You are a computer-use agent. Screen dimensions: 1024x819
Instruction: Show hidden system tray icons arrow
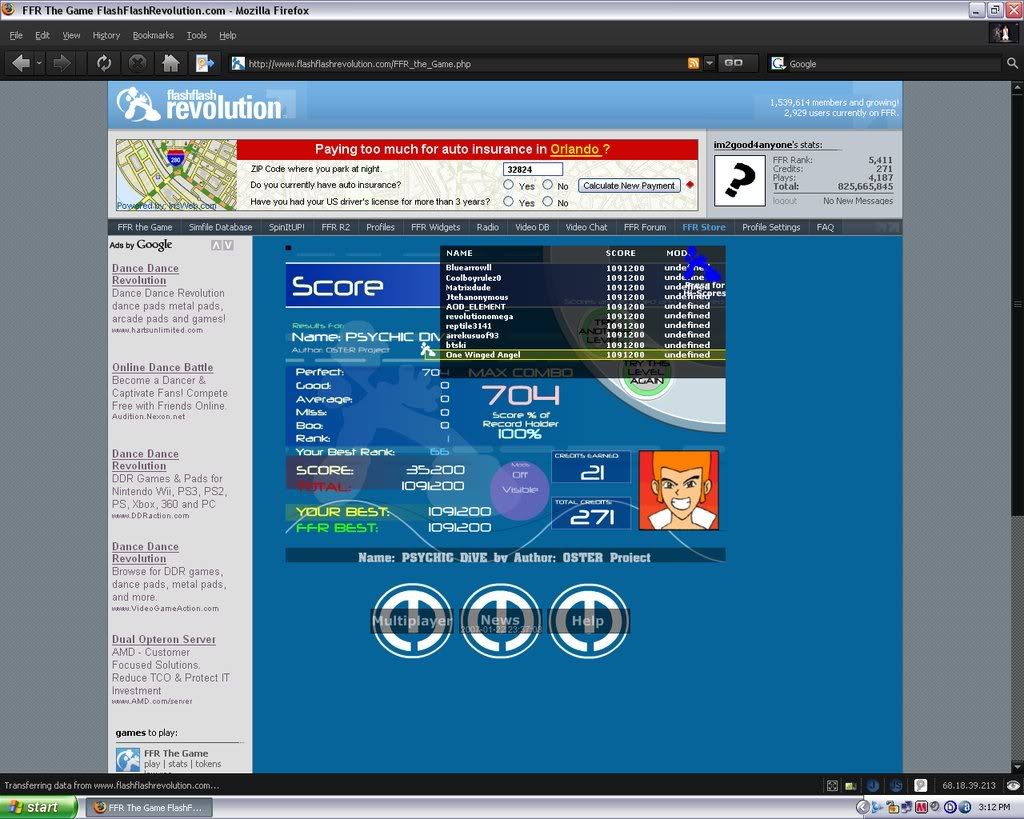(862, 807)
